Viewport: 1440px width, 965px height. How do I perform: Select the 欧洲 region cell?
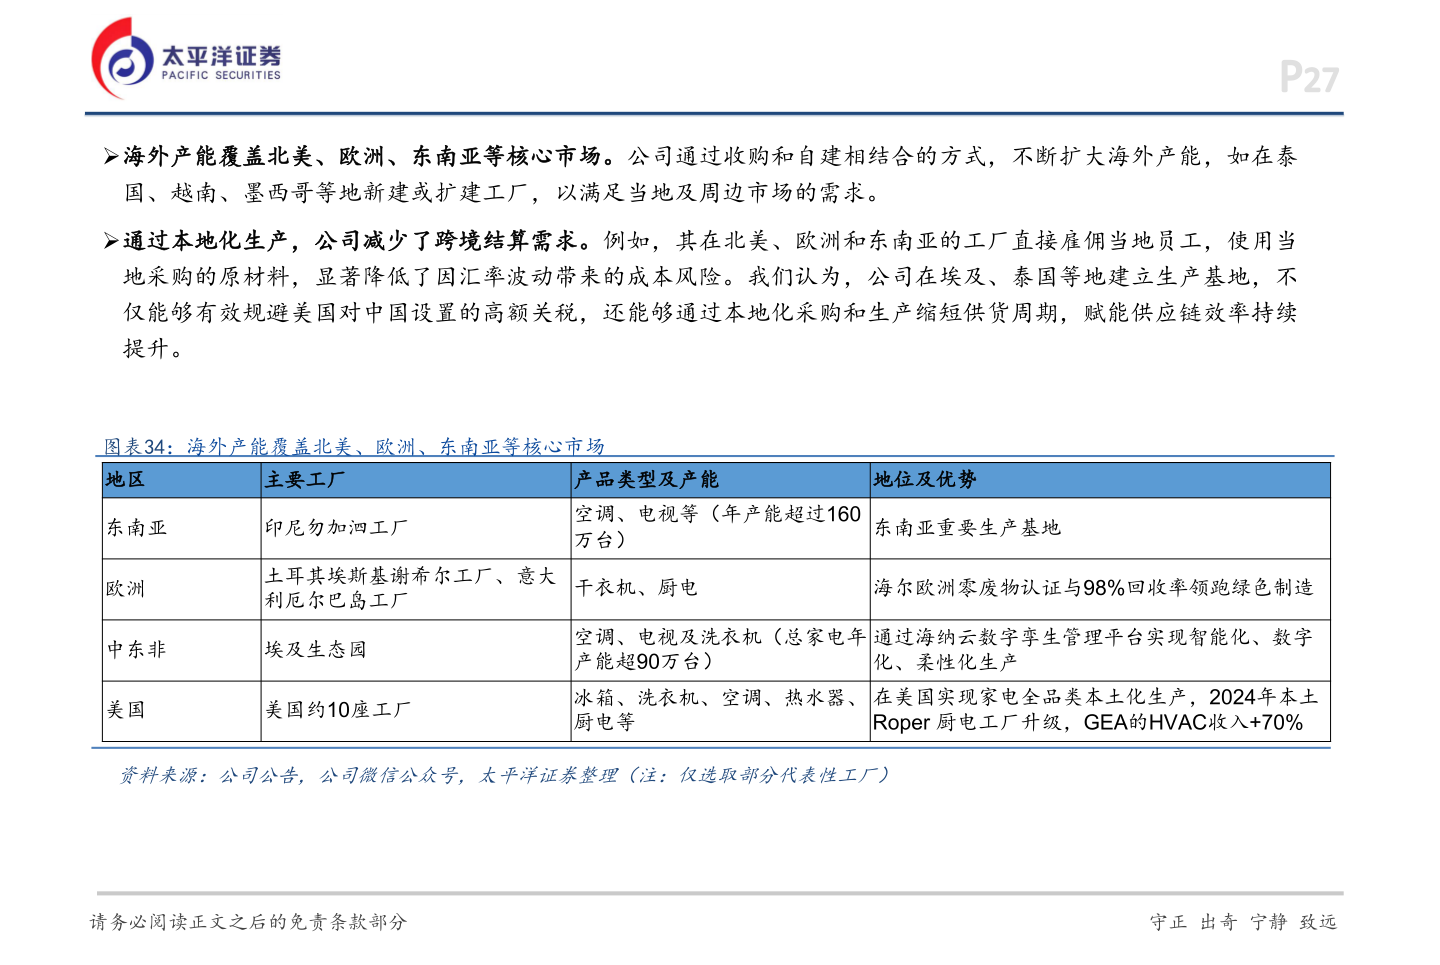pyautogui.click(x=126, y=589)
